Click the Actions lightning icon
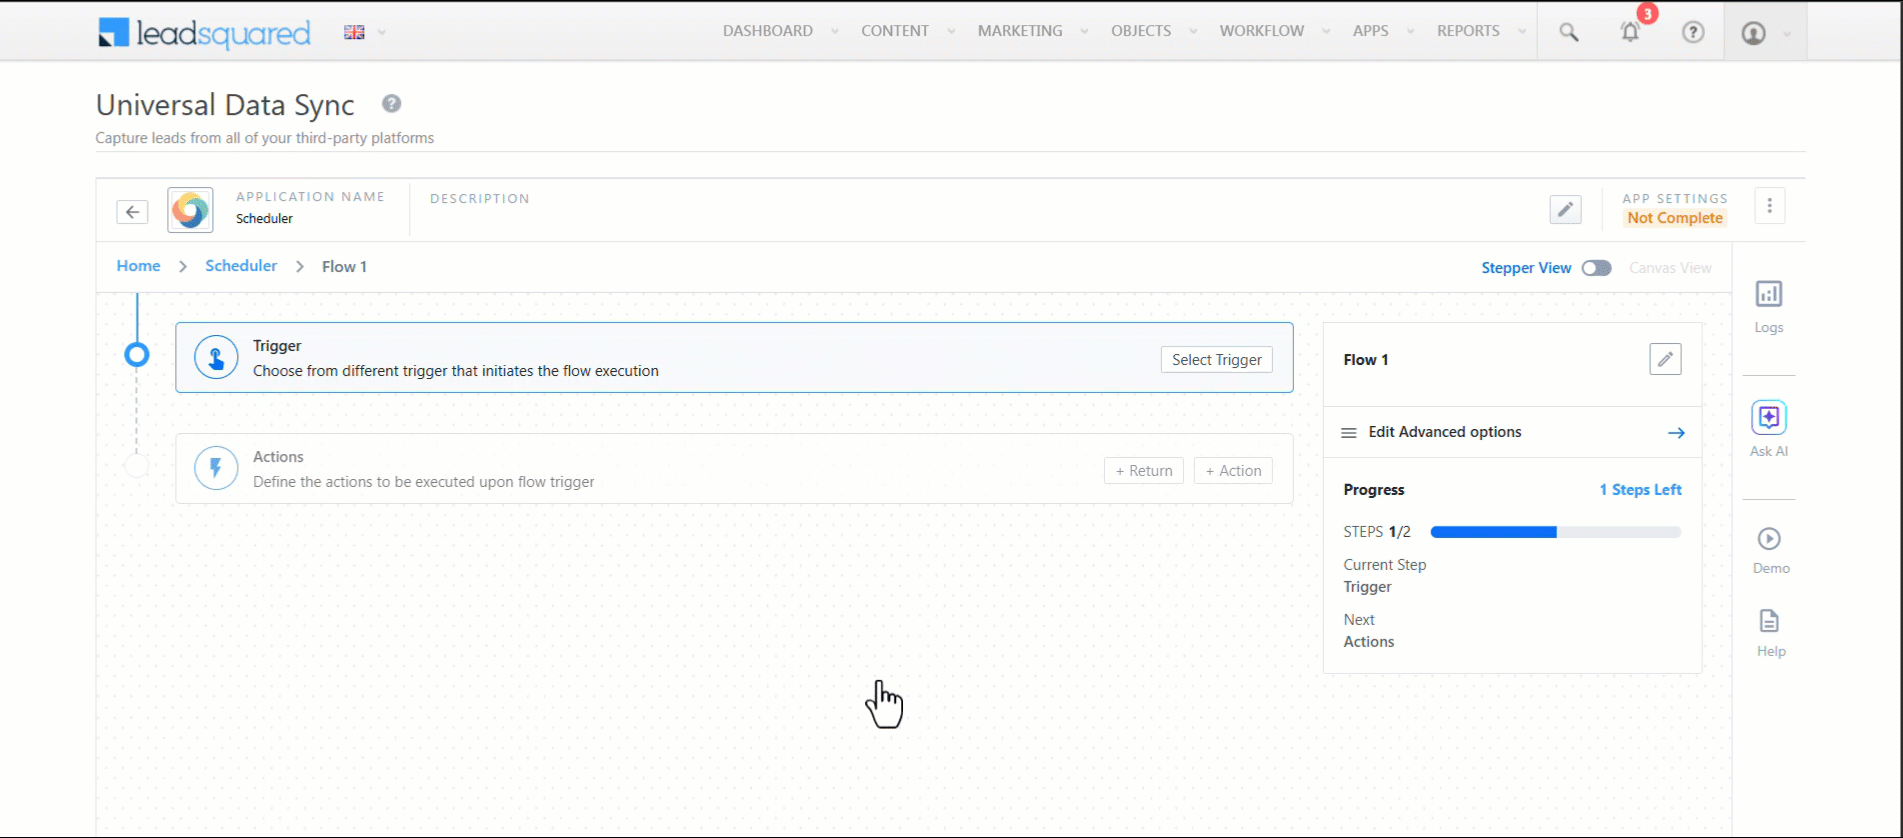1903x838 pixels. 216,468
